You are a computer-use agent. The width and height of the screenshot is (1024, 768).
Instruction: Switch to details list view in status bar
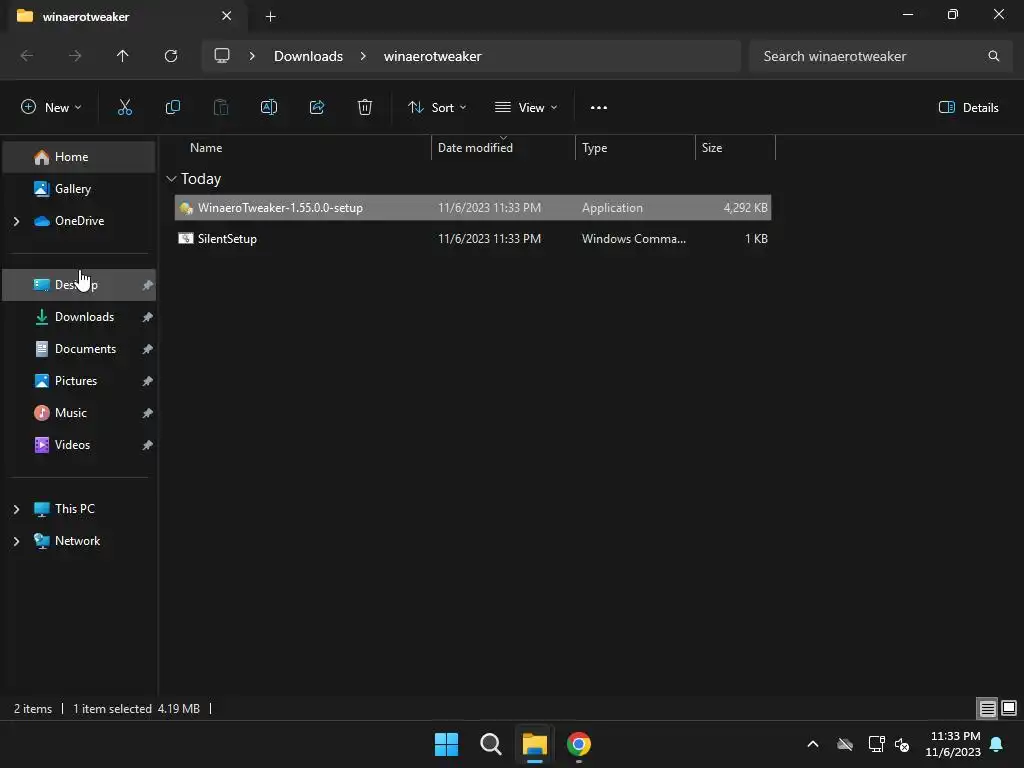tap(987, 708)
